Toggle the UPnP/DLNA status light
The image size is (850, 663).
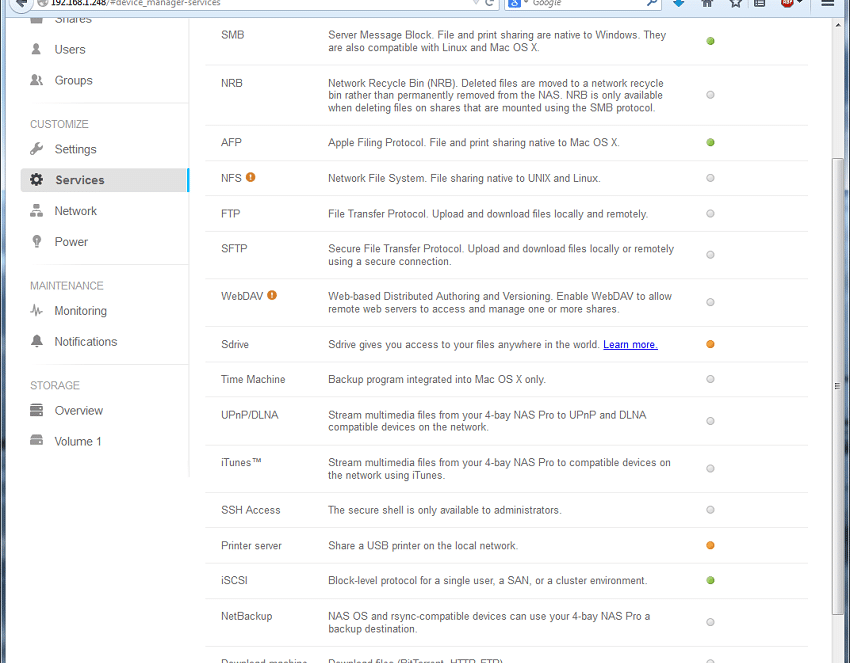[710, 421]
